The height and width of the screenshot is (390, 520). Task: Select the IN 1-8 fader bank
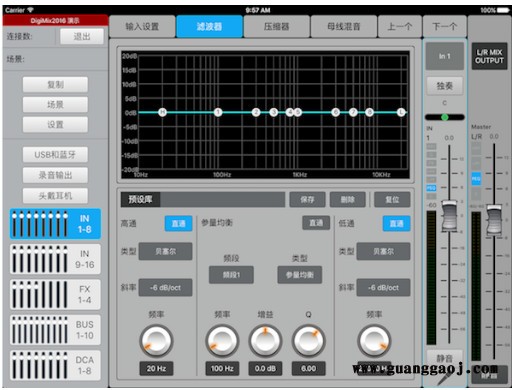click(x=55, y=224)
